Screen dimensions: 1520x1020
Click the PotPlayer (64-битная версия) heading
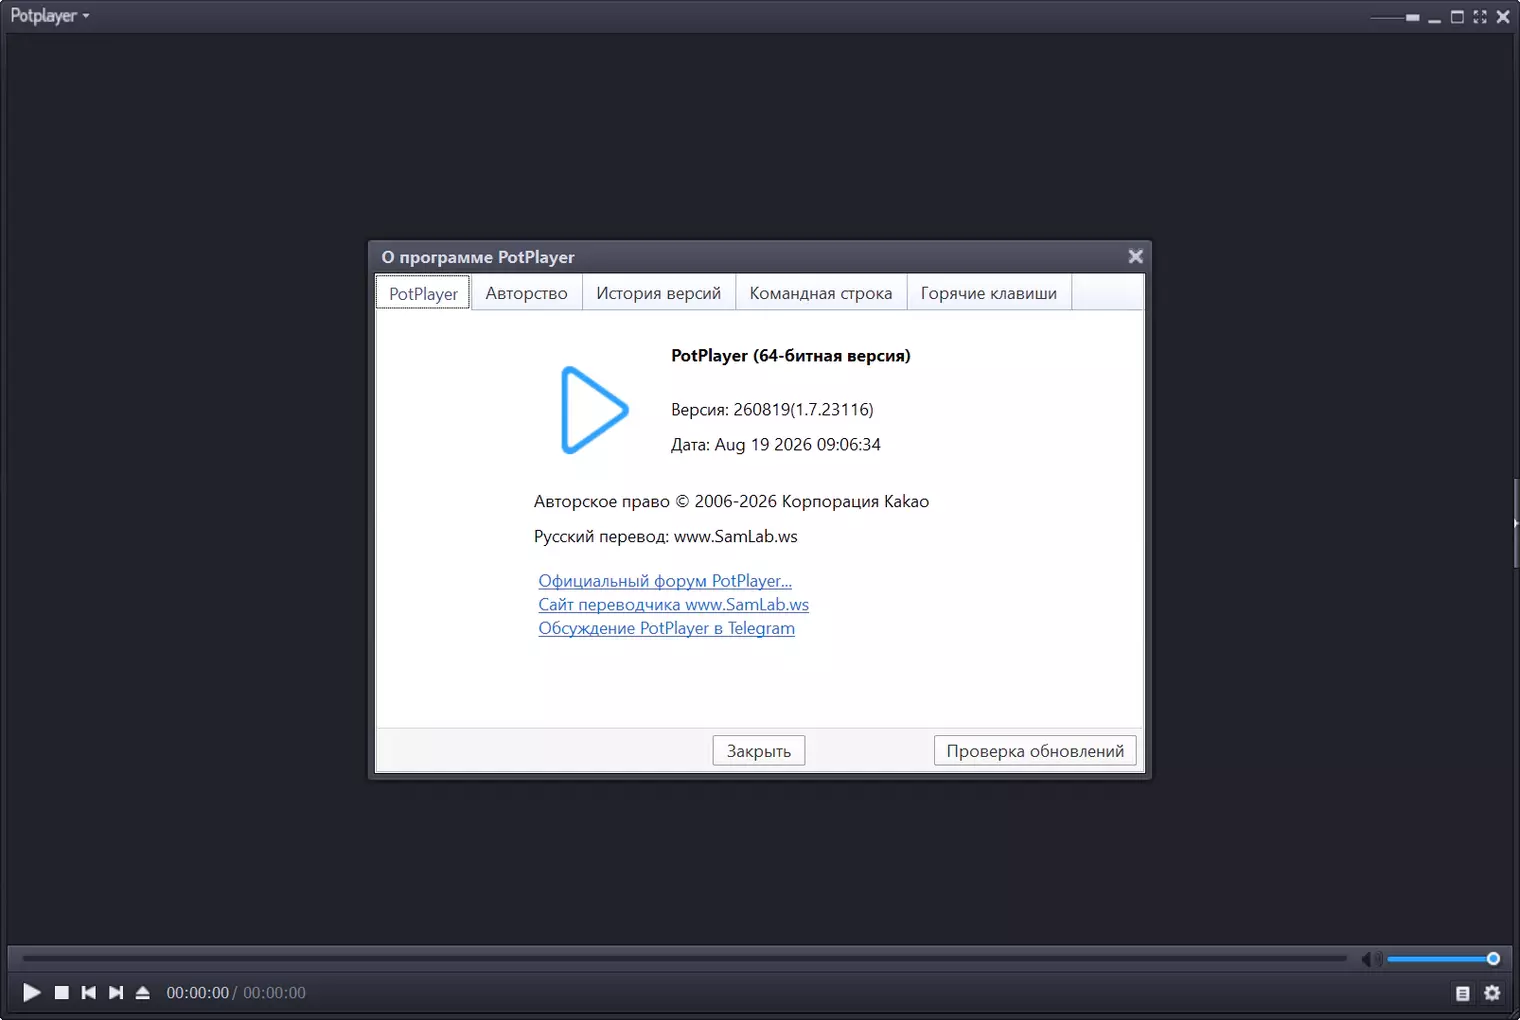pyautogui.click(x=790, y=356)
